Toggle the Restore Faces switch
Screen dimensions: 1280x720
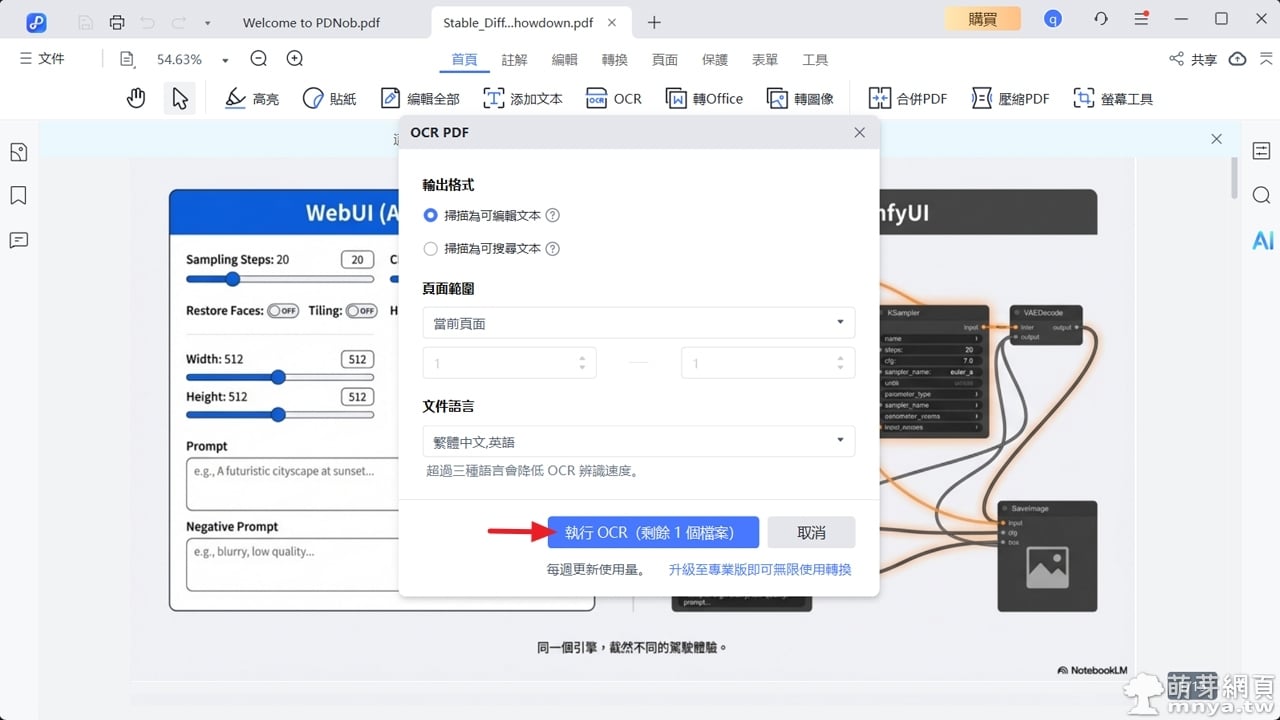(x=282, y=311)
